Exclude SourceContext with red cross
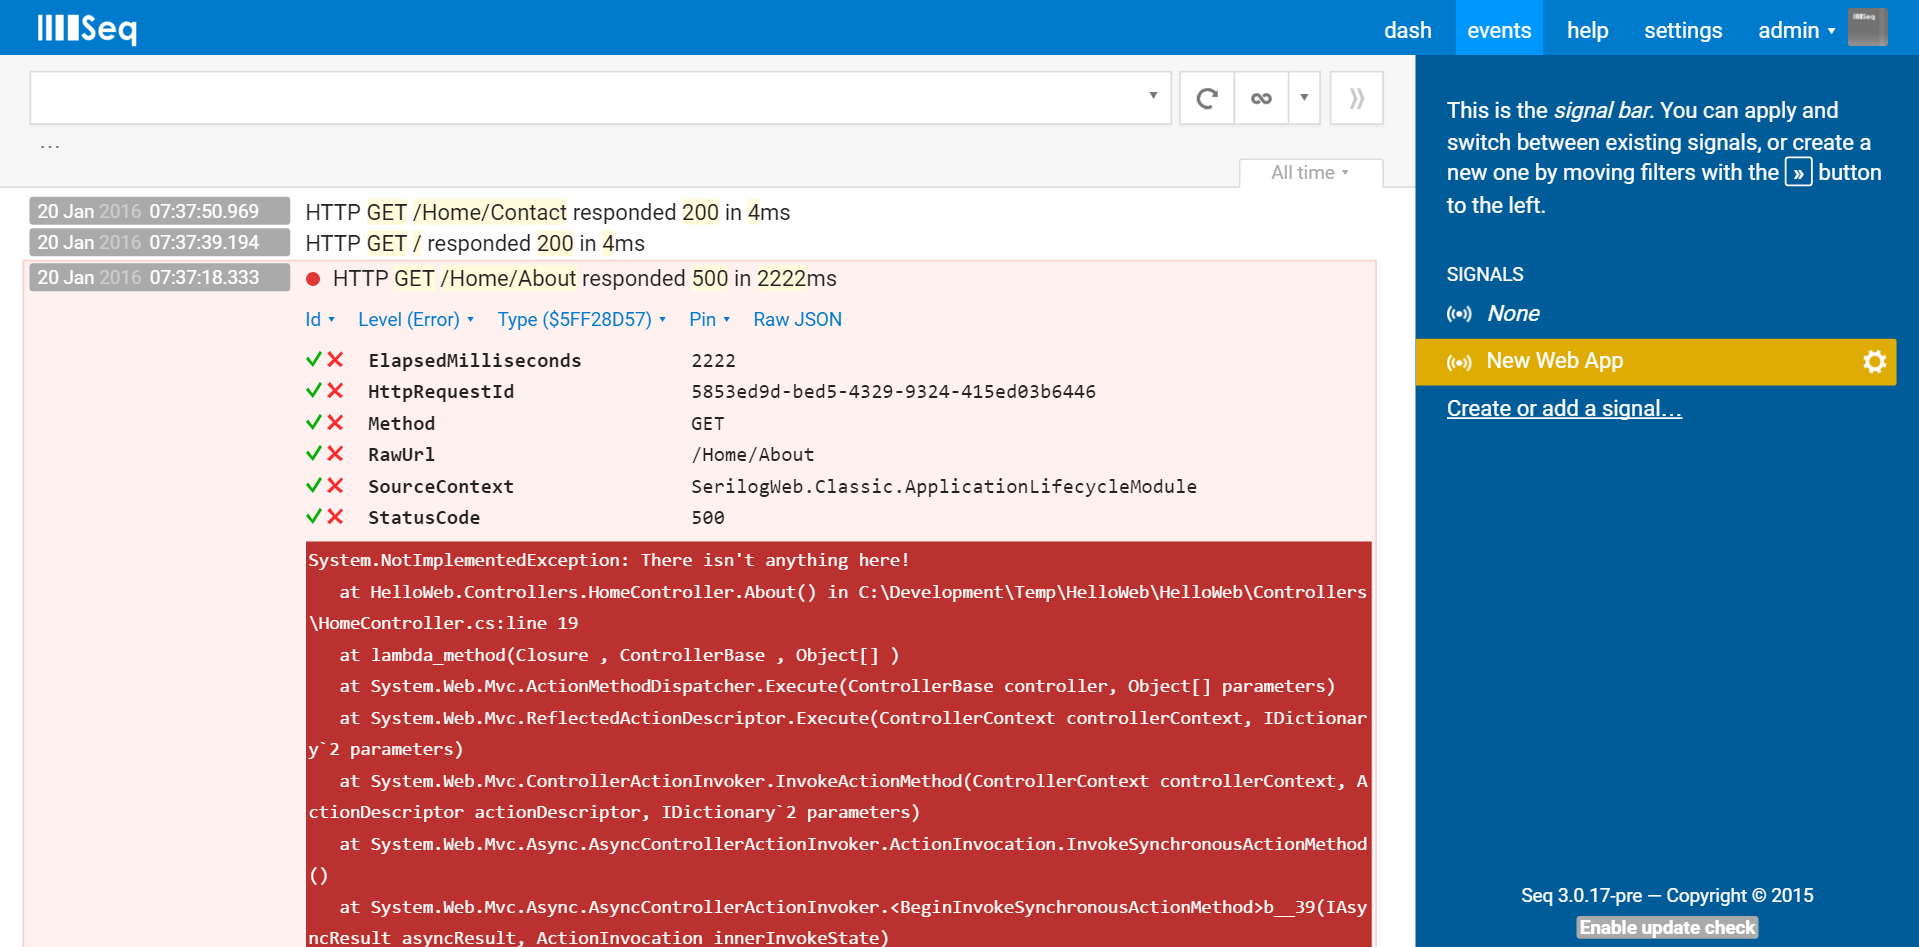1919x947 pixels. (336, 485)
